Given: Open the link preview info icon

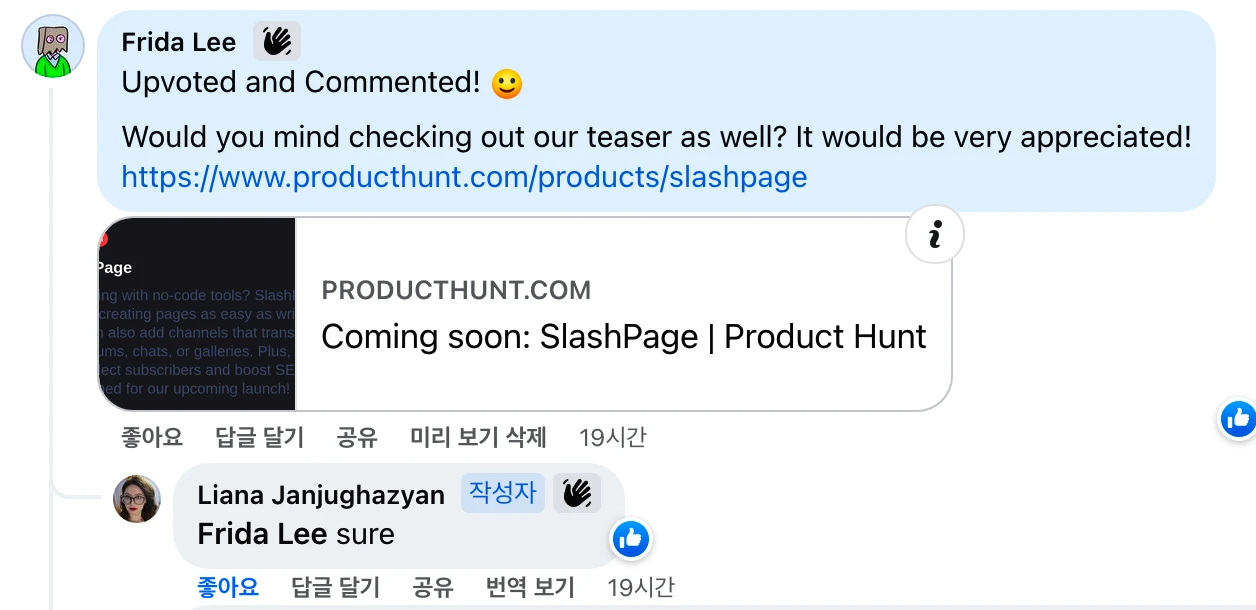Looking at the screenshot, I should coord(934,235).
